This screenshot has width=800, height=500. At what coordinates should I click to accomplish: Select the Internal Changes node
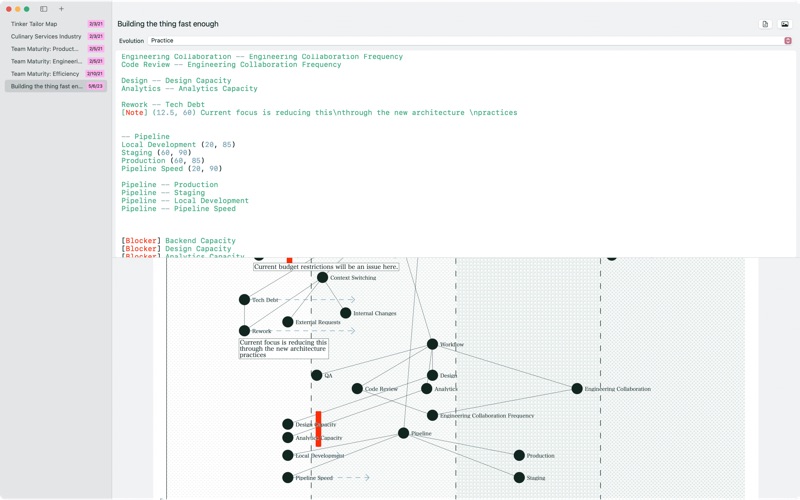pyautogui.click(x=345, y=313)
